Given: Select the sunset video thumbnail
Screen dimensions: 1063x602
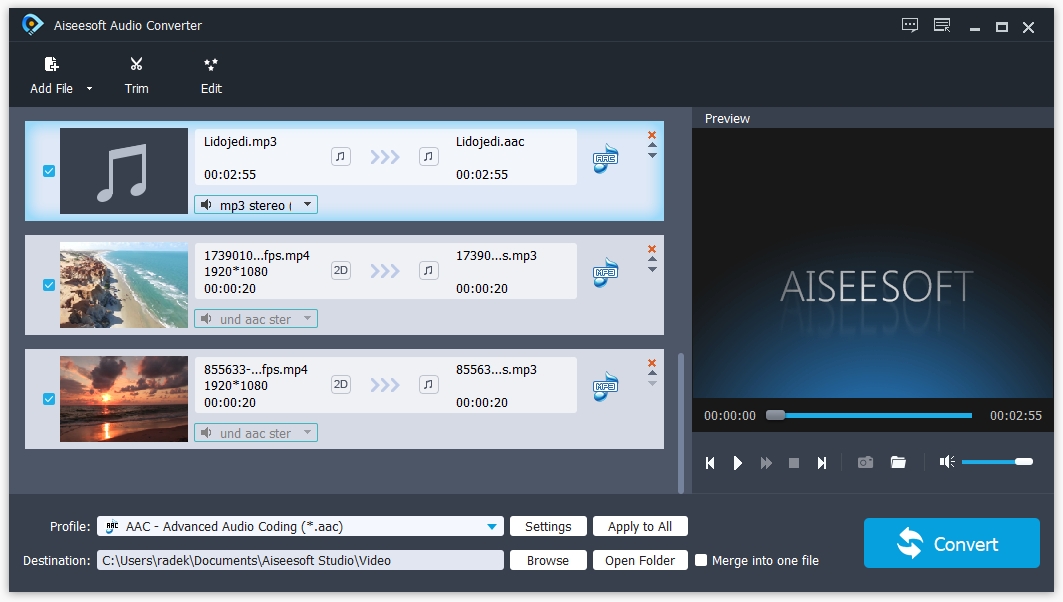Looking at the screenshot, I should 123,399.
